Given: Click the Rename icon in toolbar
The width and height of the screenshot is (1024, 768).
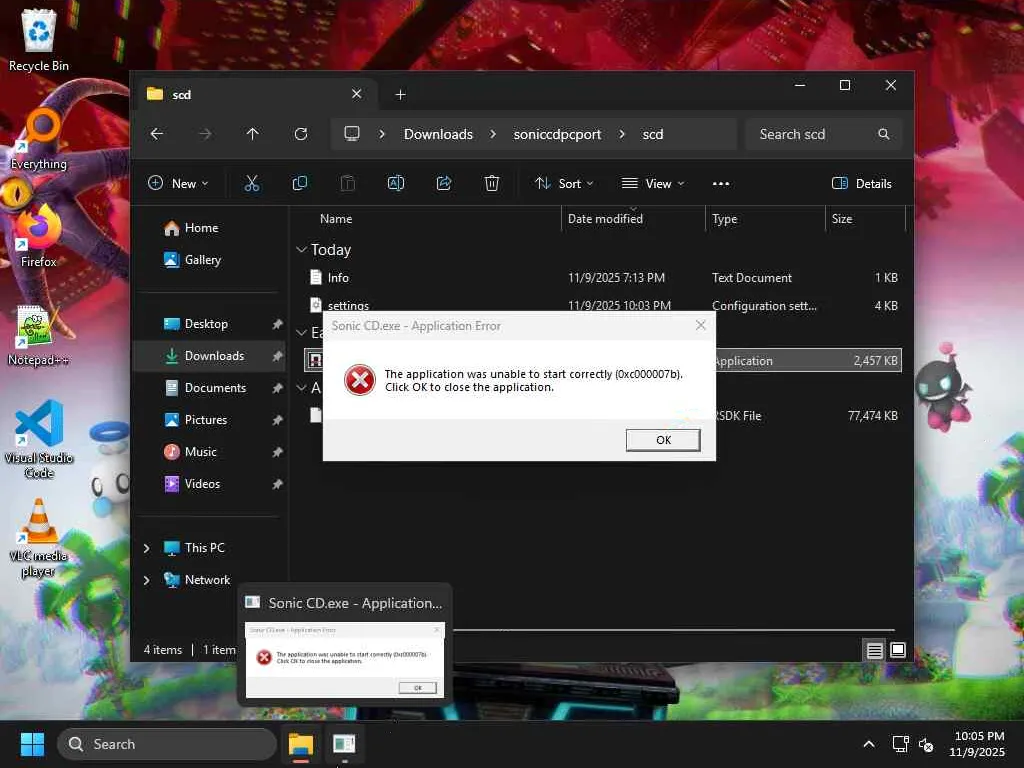Looking at the screenshot, I should pyautogui.click(x=396, y=184).
